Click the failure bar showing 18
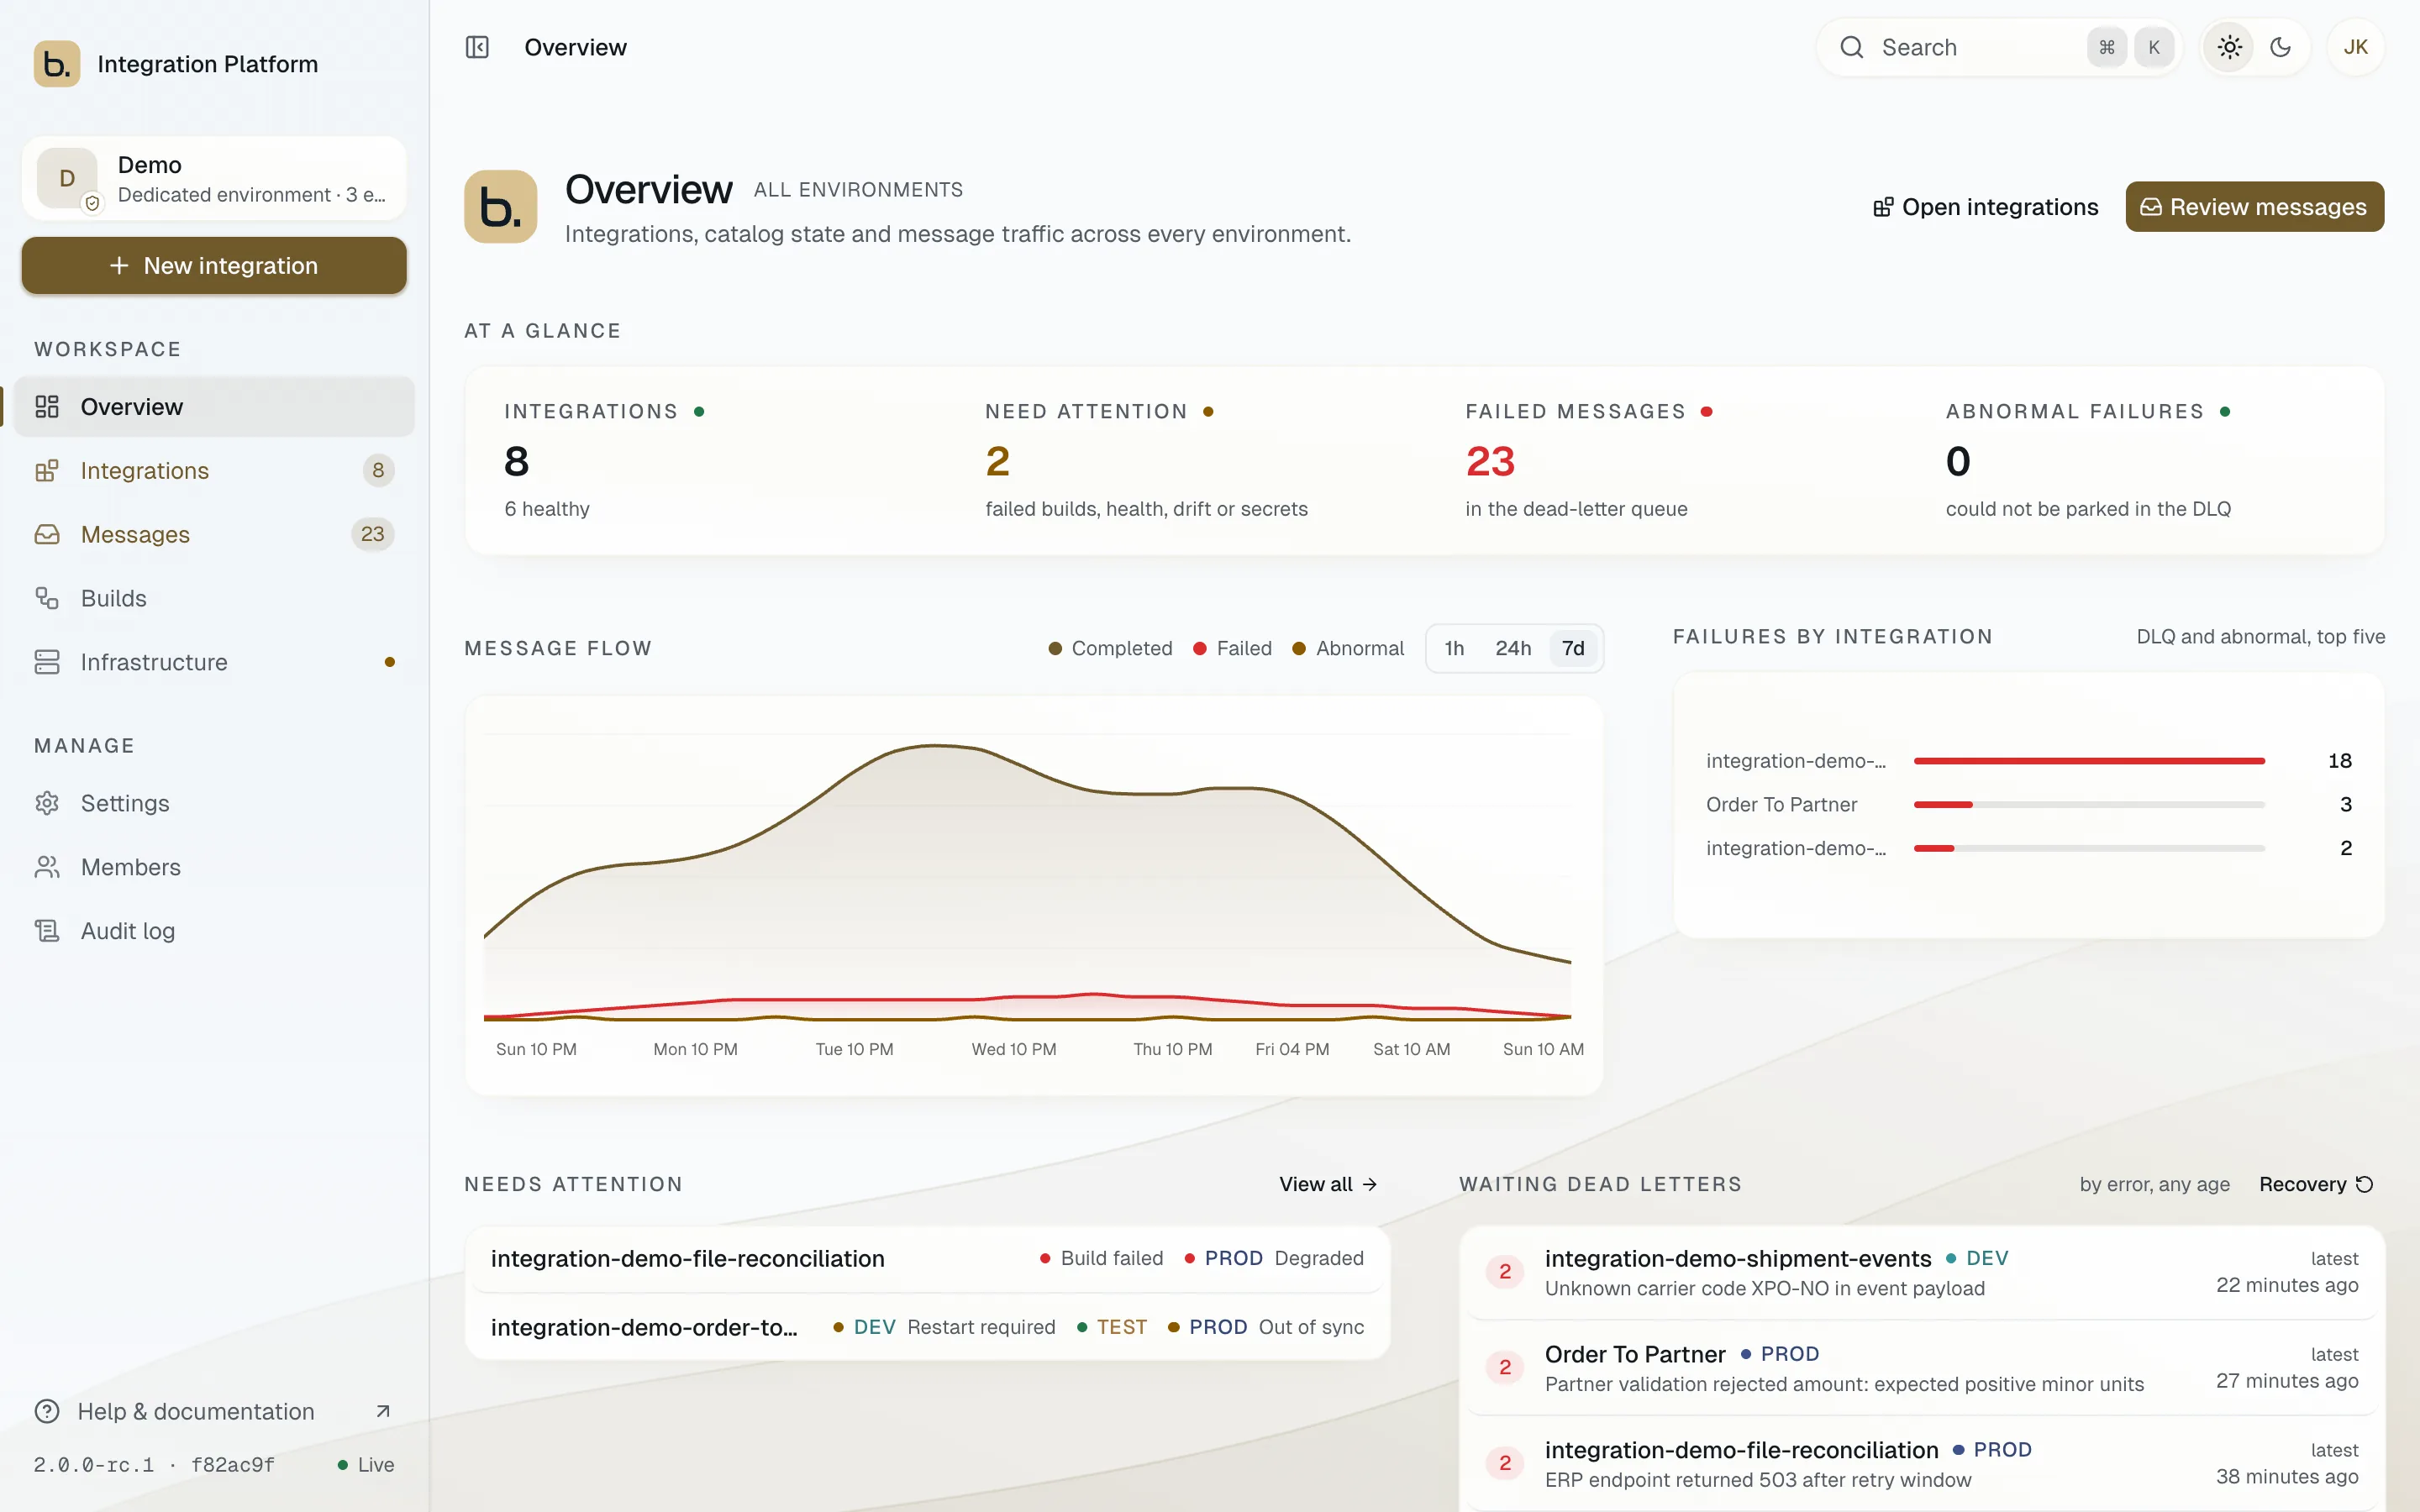 (x=2088, y=761)
